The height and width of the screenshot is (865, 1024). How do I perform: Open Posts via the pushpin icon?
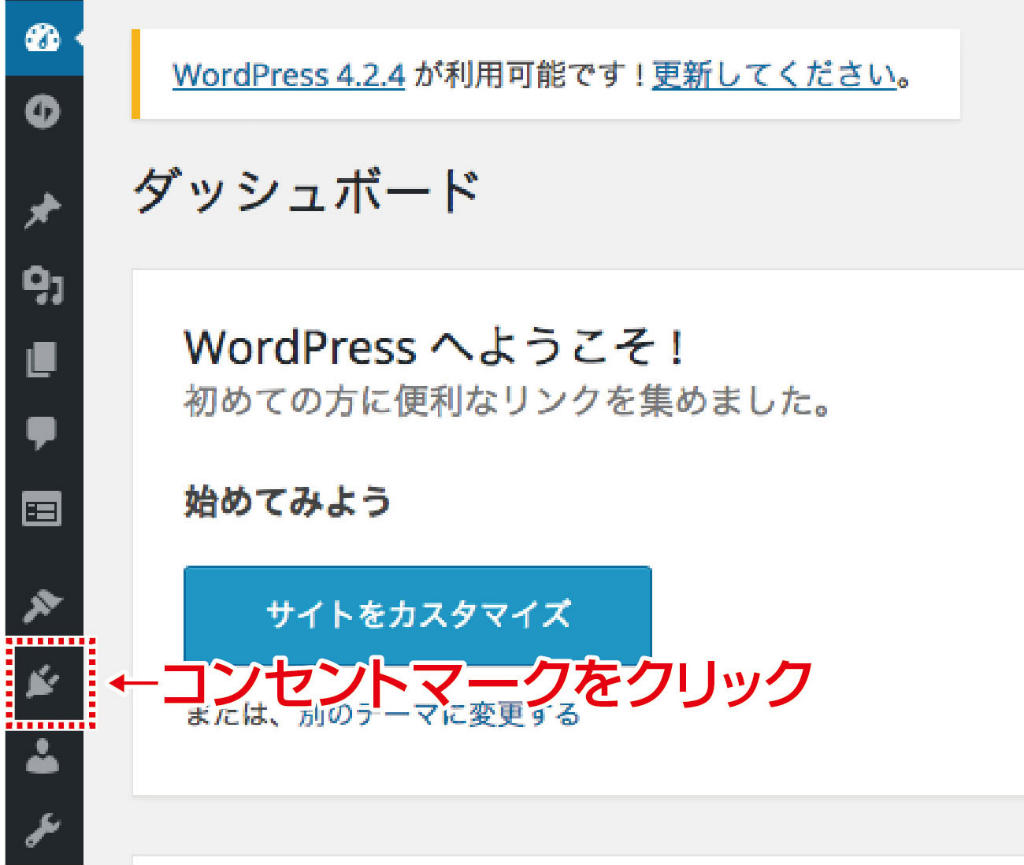coord(42,210)
